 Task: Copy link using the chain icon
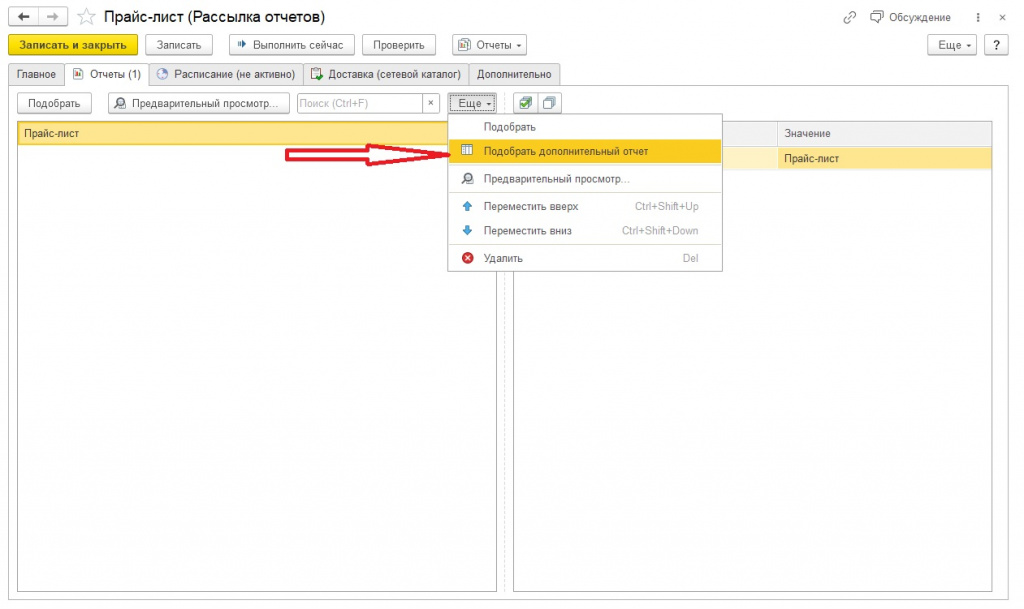pyautogui.click(x=849, y=18)
